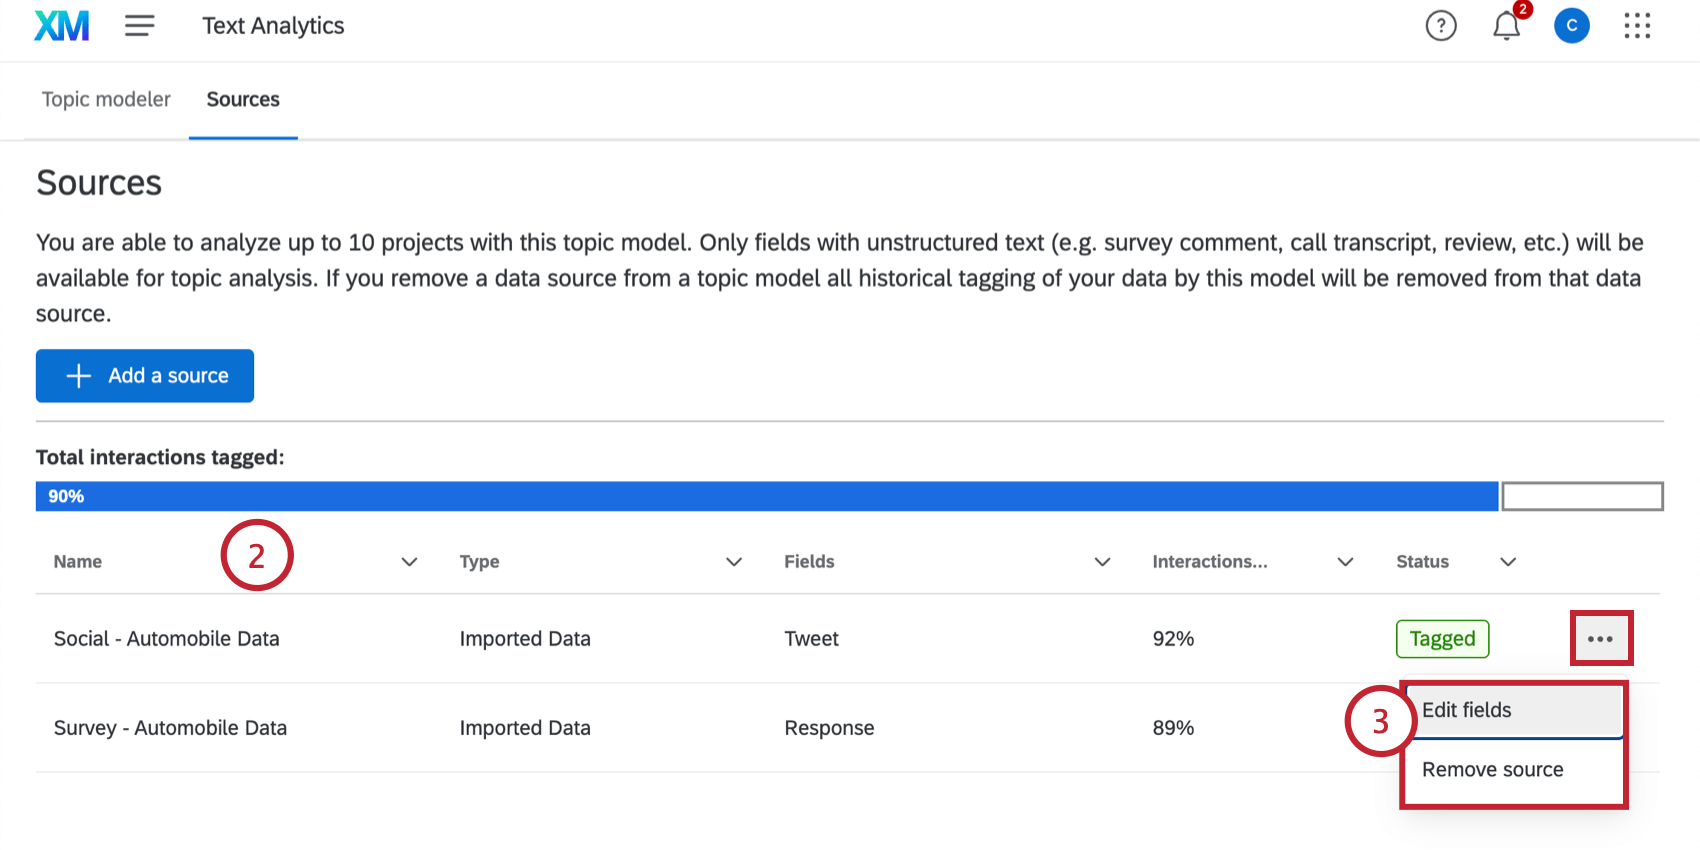Image resolution: width=1700 pixels, height=850 pixels.
Task: Click the XM logo
Action: click(x=61, y=25)
